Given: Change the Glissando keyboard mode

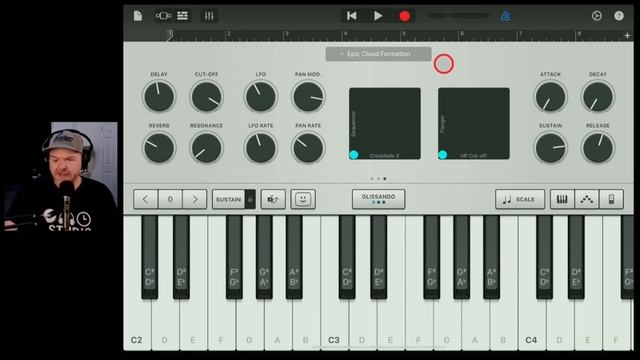Looking at the screenshot, I should (x=378, y=199).
